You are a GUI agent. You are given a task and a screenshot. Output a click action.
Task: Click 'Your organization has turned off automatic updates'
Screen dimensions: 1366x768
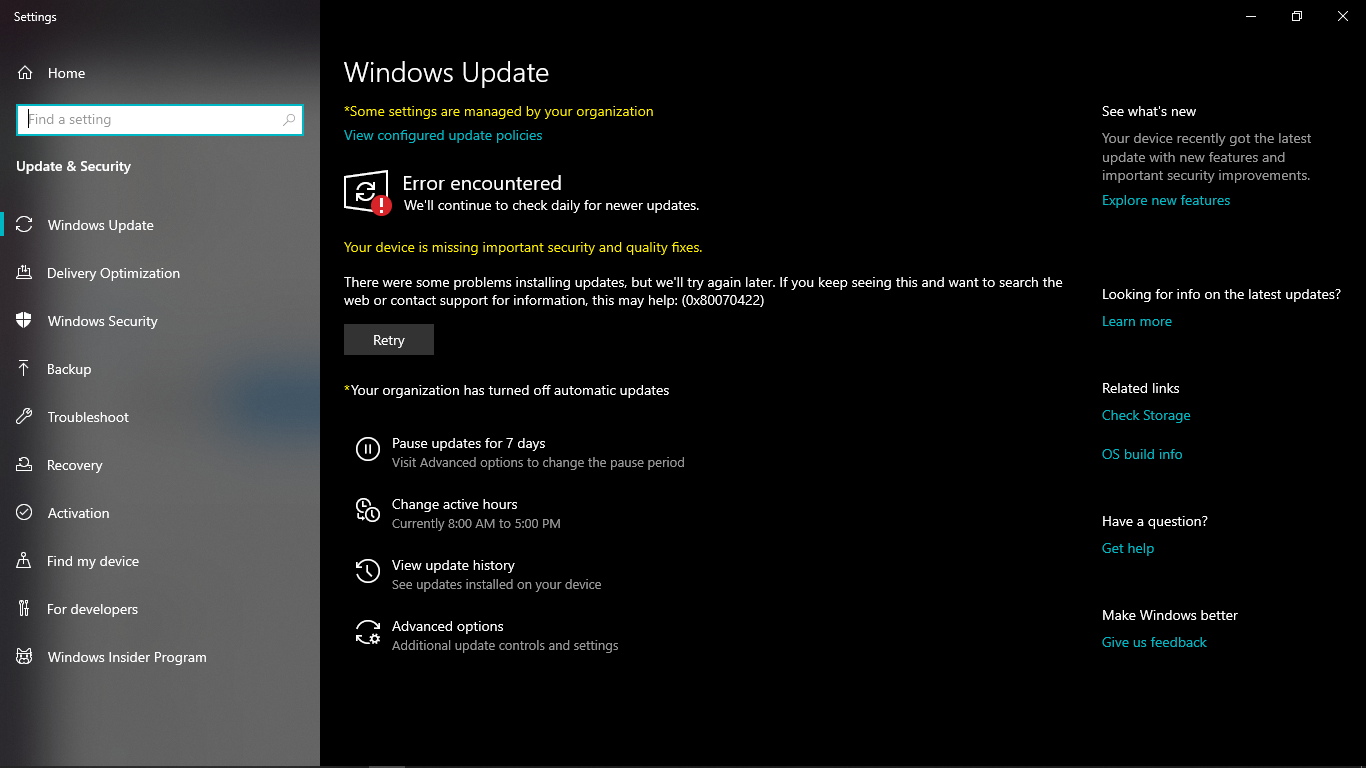pyautogui.click(x=507, y=390)
